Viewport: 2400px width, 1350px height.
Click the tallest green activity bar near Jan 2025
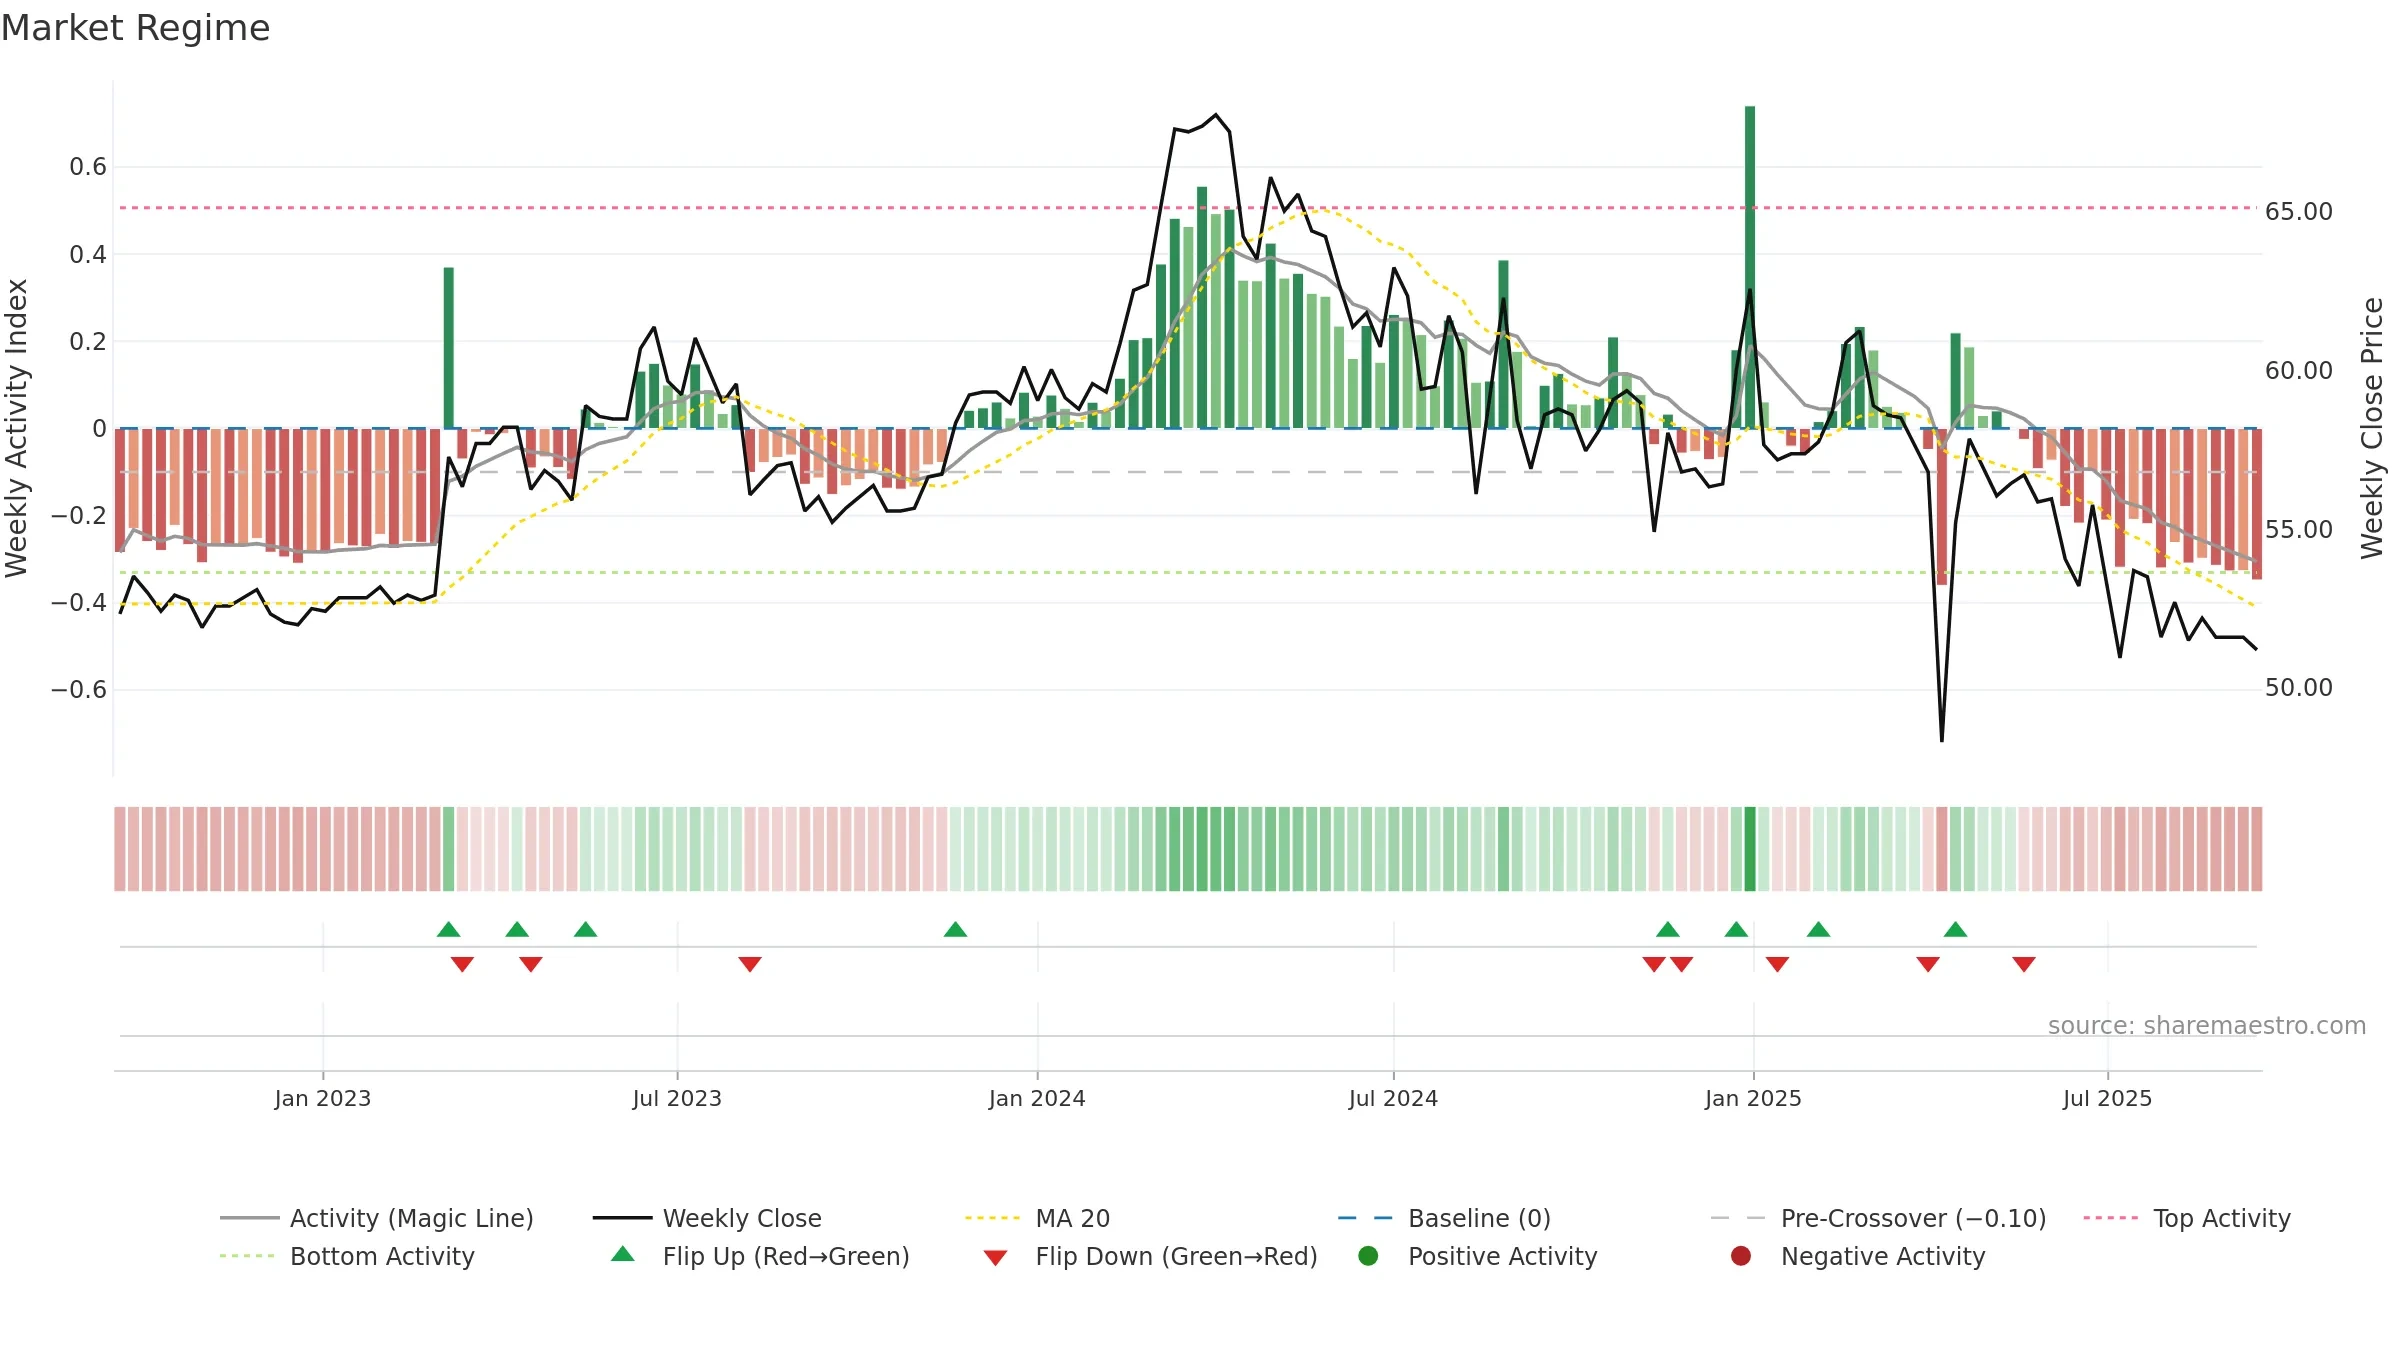pos(1750,267)
